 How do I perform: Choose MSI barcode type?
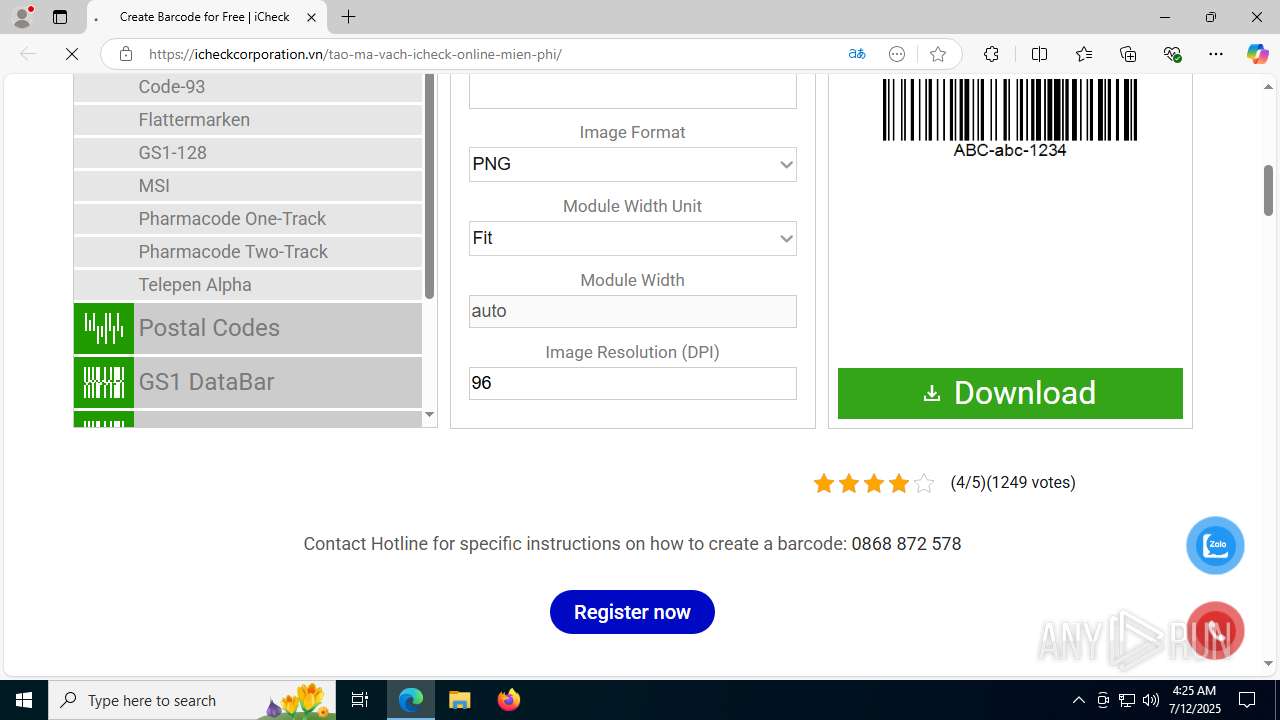click(x=248, y=186)
